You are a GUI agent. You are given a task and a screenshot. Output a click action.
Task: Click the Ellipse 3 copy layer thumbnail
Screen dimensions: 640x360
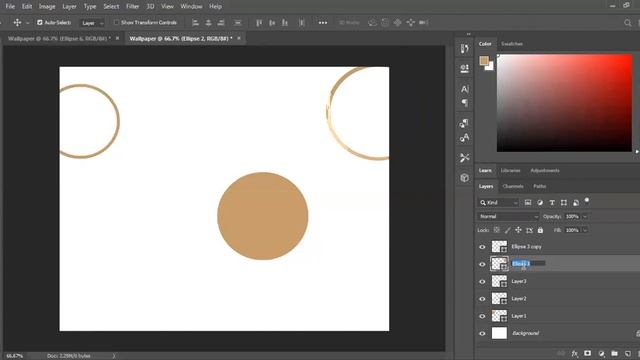pos(499,247)
